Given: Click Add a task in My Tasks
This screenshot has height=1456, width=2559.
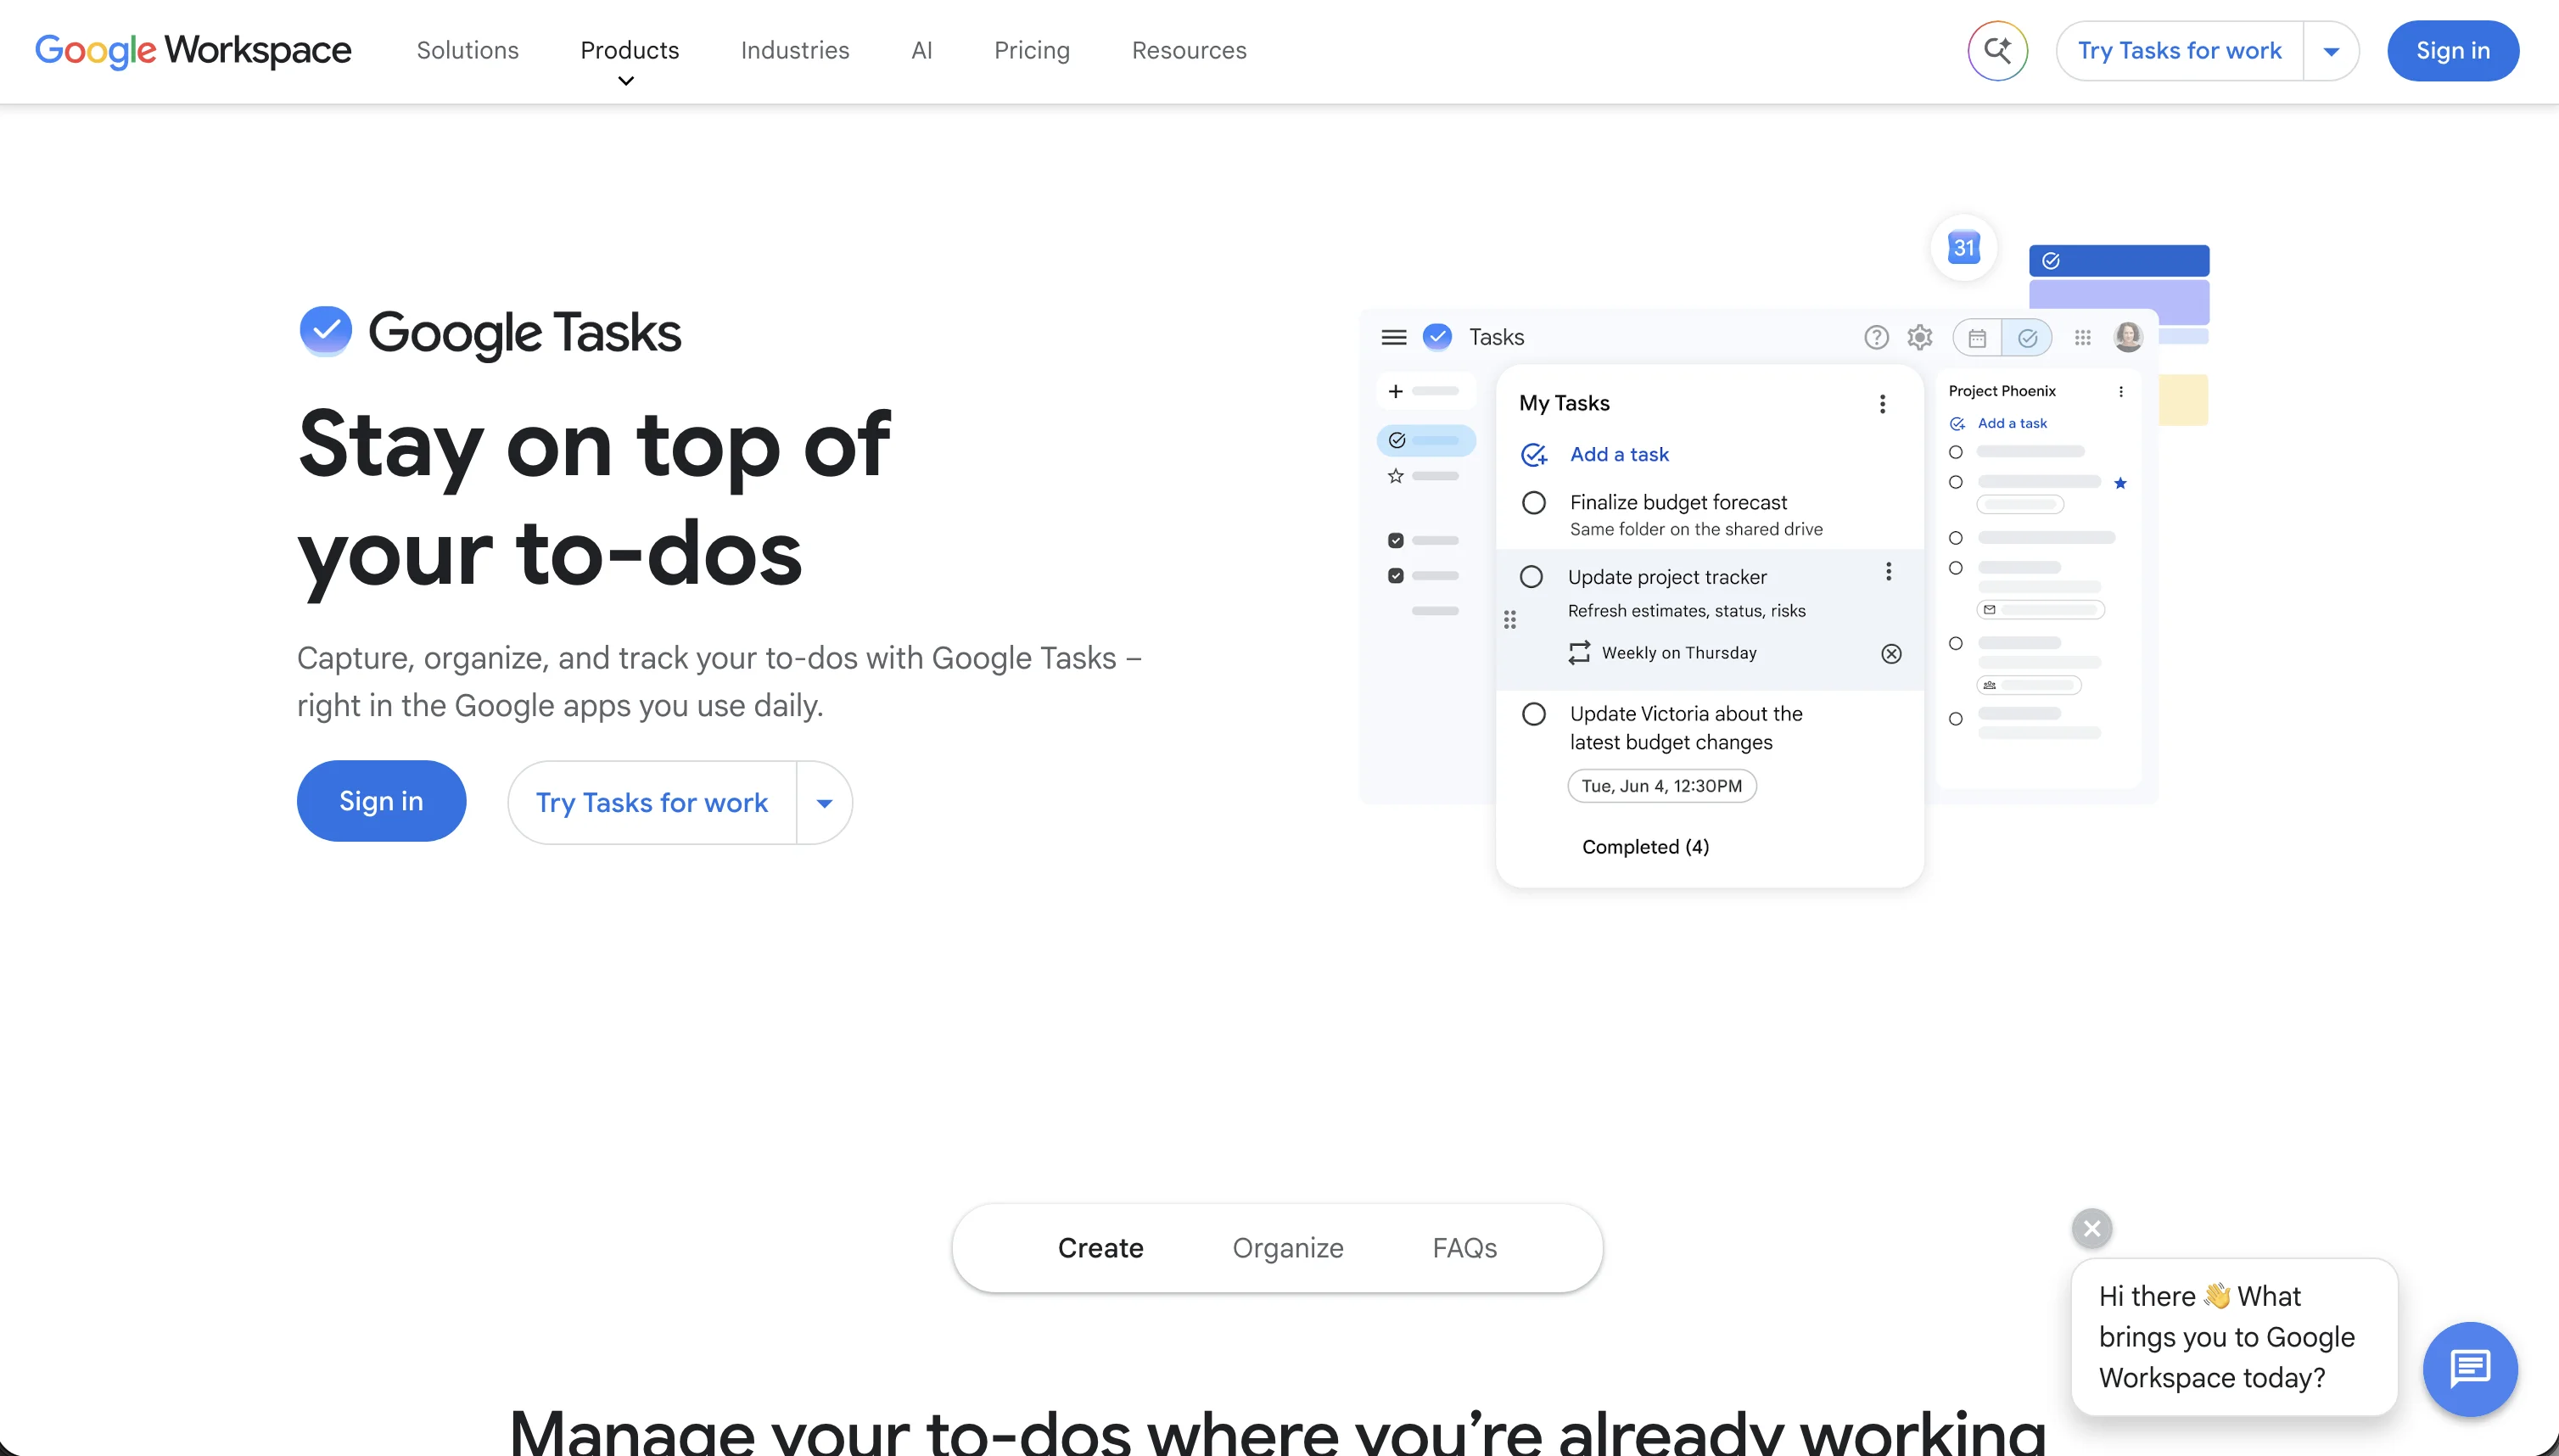Looking at the screenshot, I should (x=1618, y=454).
